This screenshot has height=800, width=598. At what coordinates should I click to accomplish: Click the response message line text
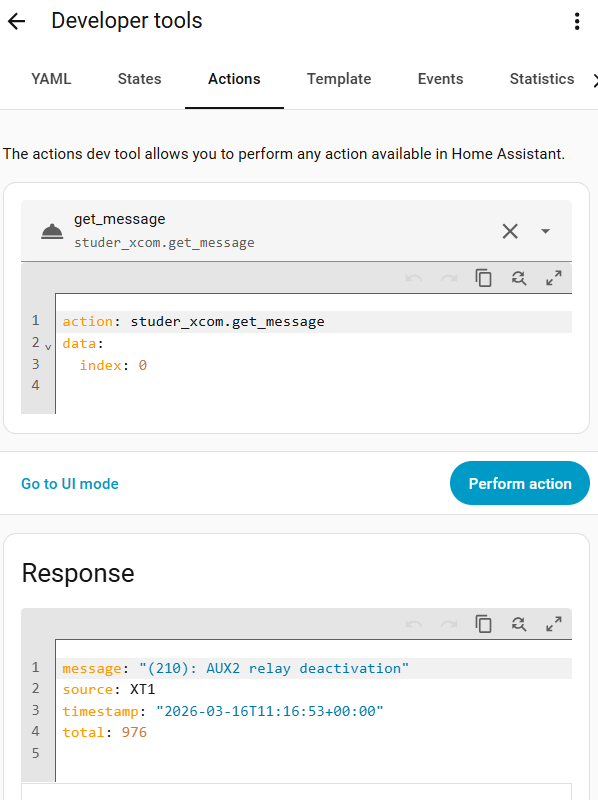click(236, 668)
